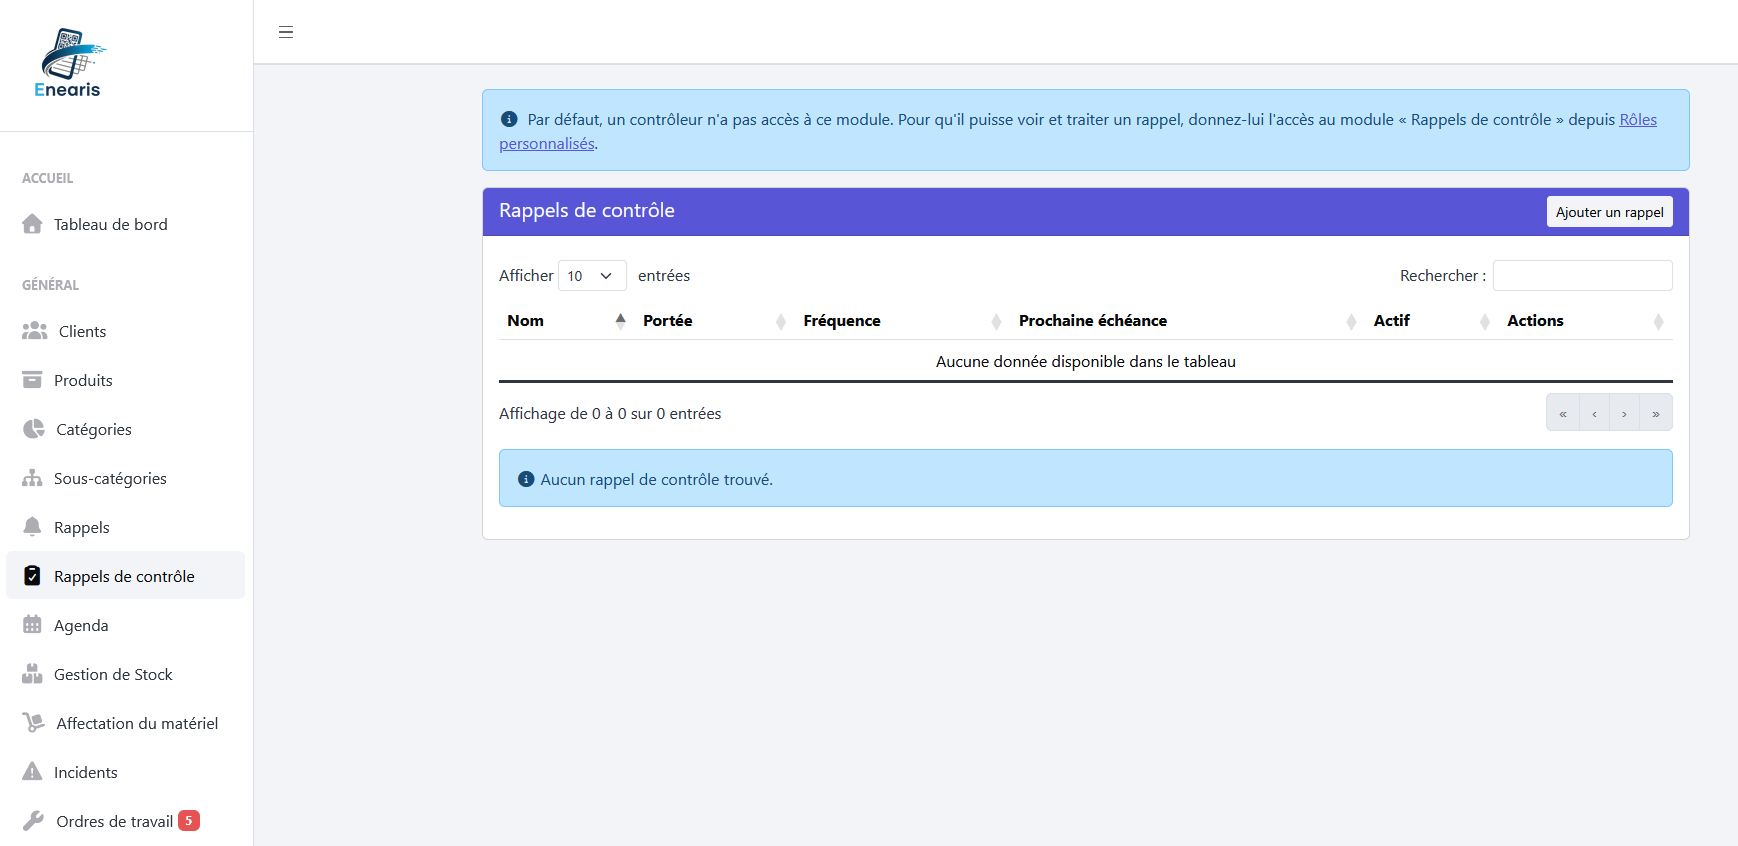The height and width of the screenshot is (846, 1738).
Task: Click the info icon in top banner
Action: tap(509, 119)
